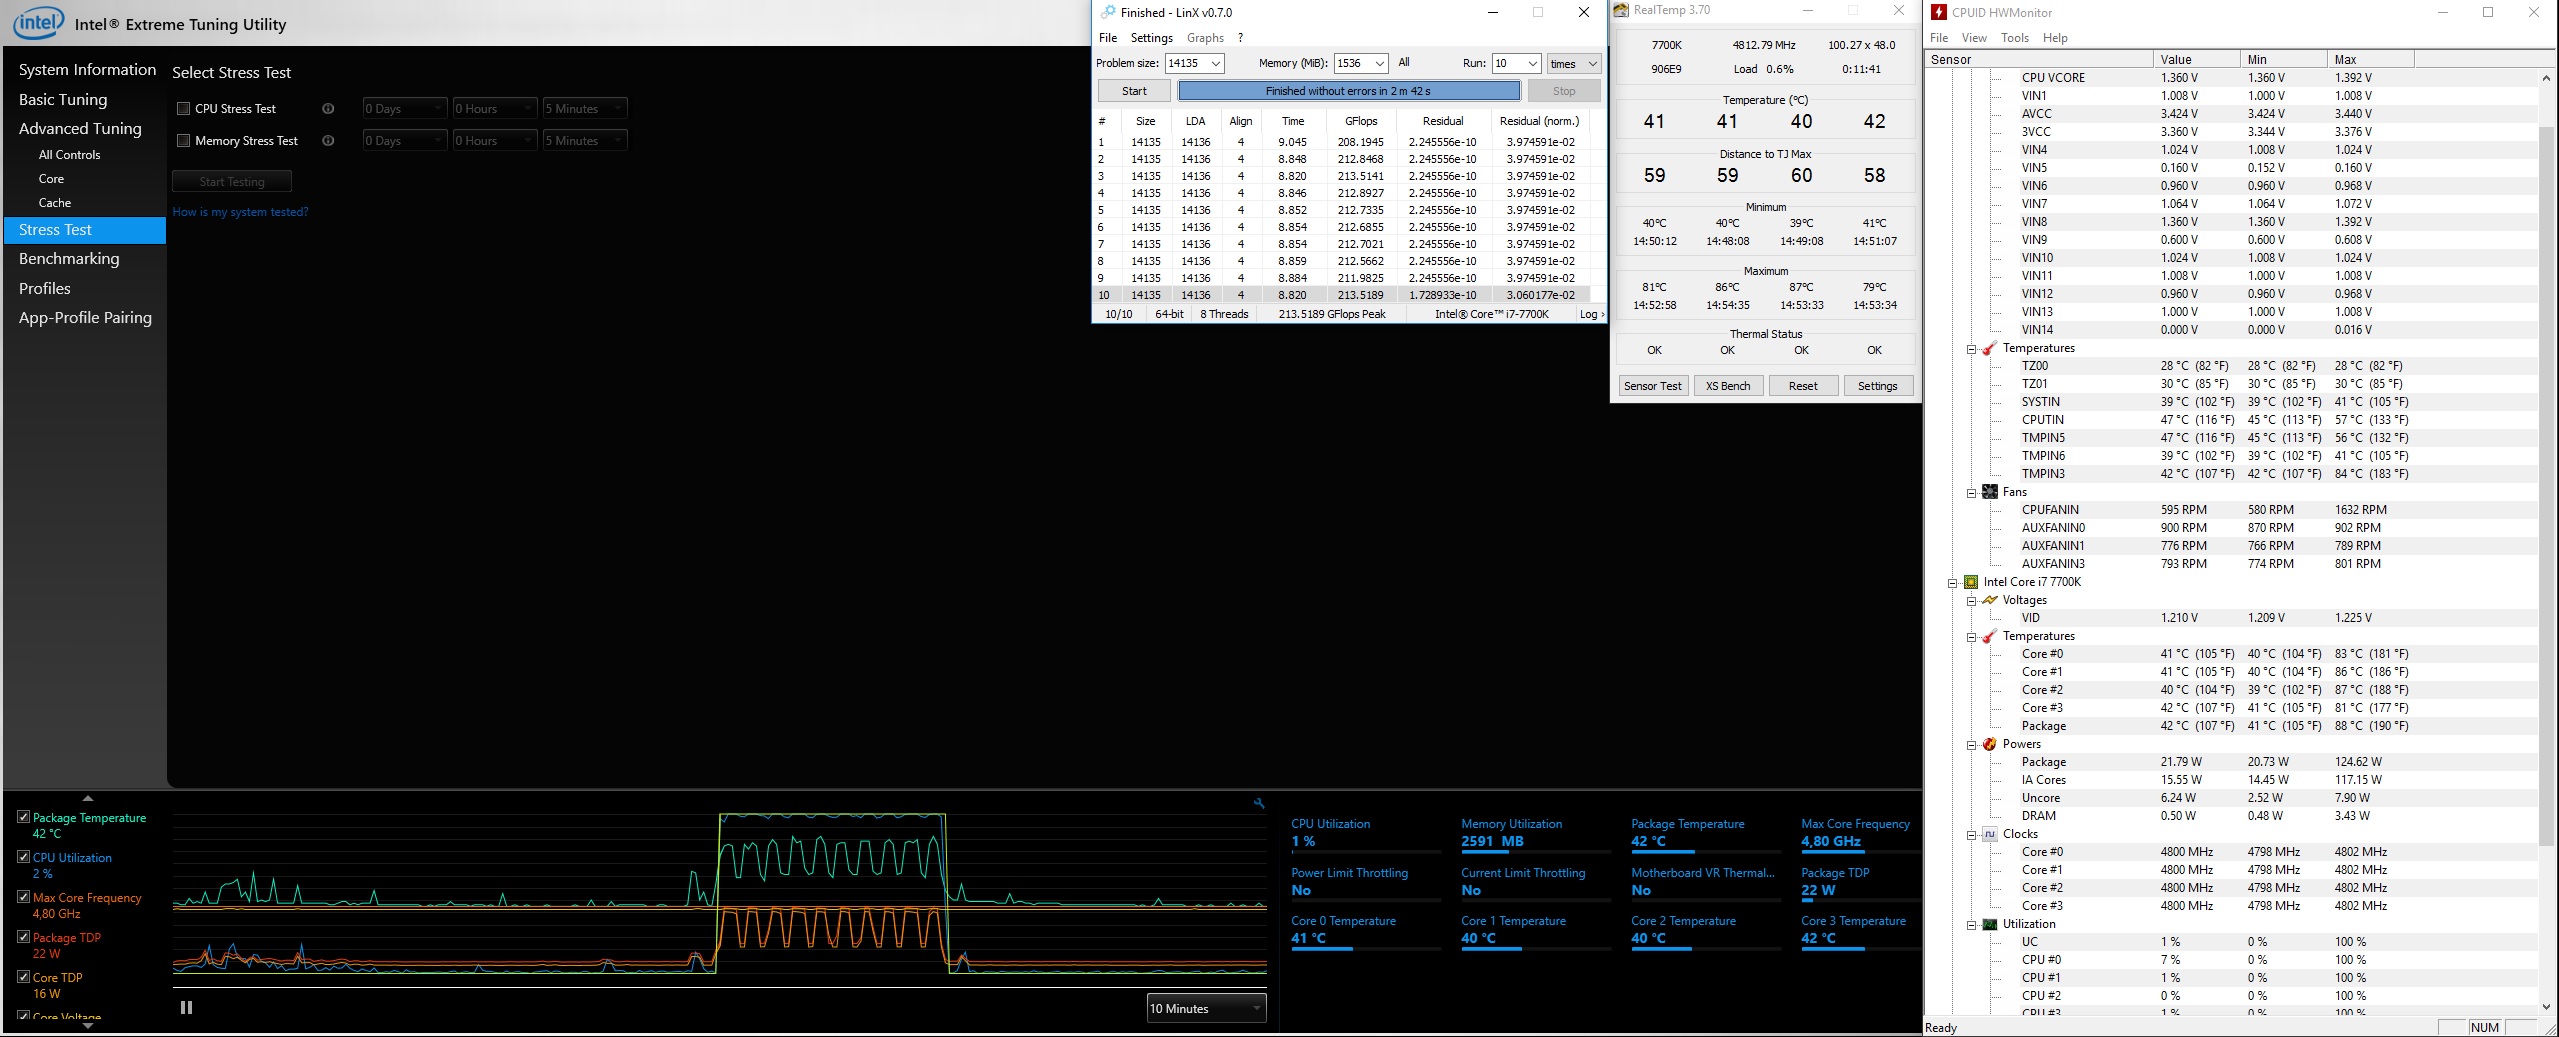
Task: Click the LinX finished progress bar
Action: click(x=1348, y=91)
